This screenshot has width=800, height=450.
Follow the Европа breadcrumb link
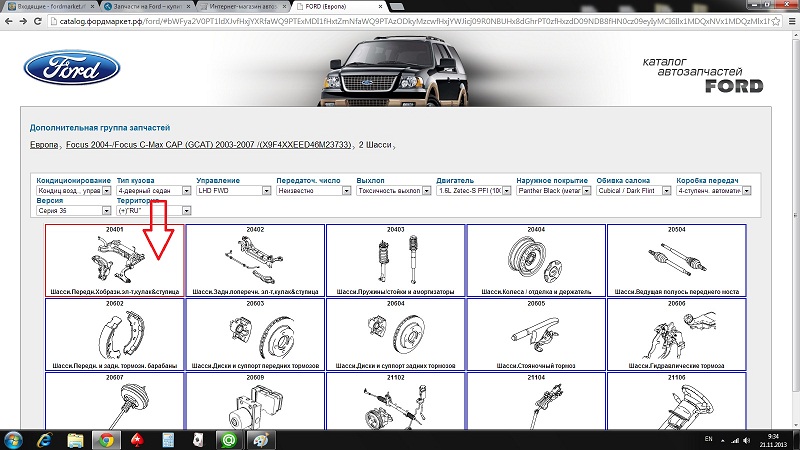coord(44,145)
